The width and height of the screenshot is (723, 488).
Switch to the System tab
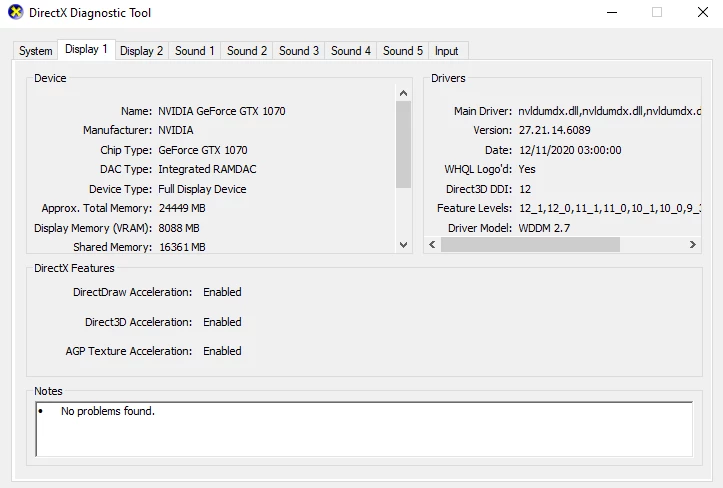(36, 51)
